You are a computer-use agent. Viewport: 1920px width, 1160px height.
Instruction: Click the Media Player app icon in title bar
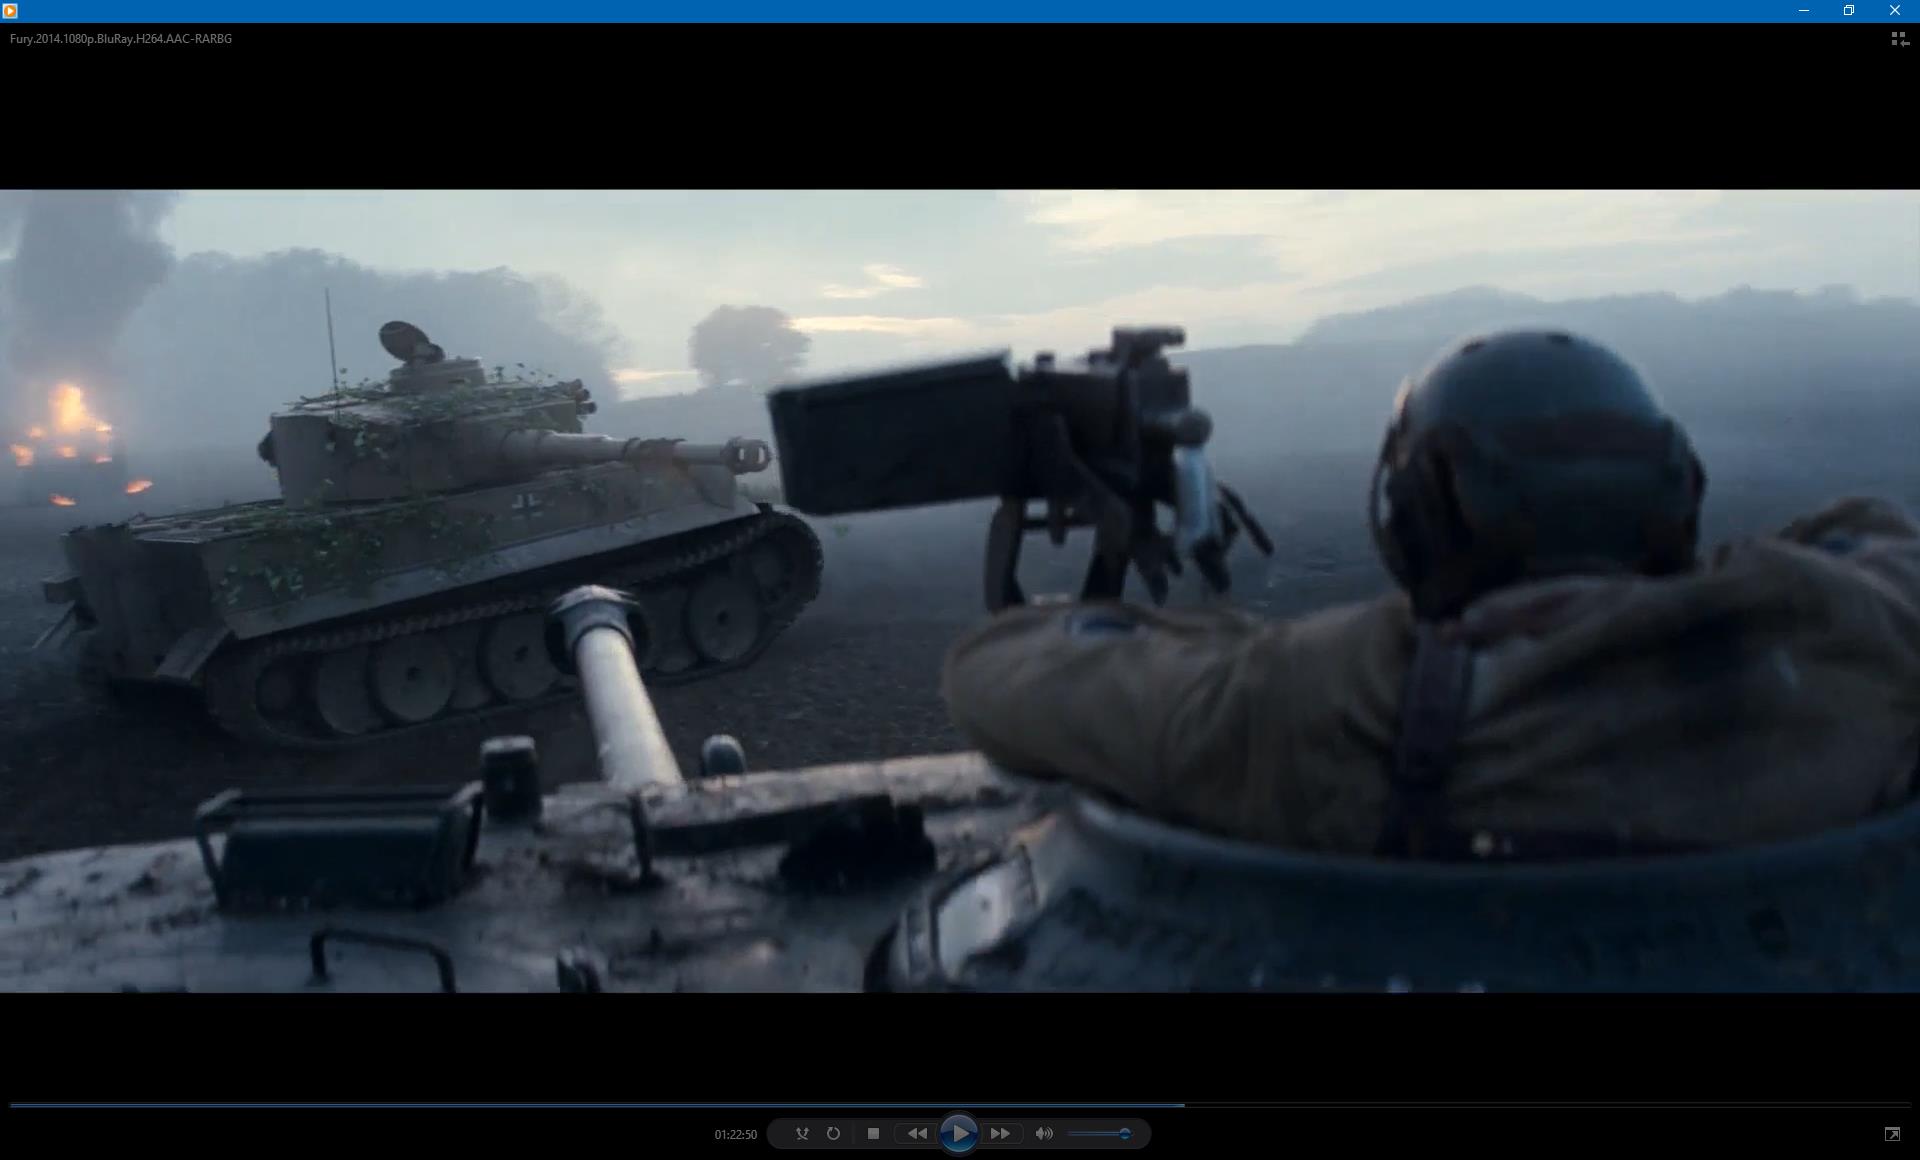pos(10,10)
